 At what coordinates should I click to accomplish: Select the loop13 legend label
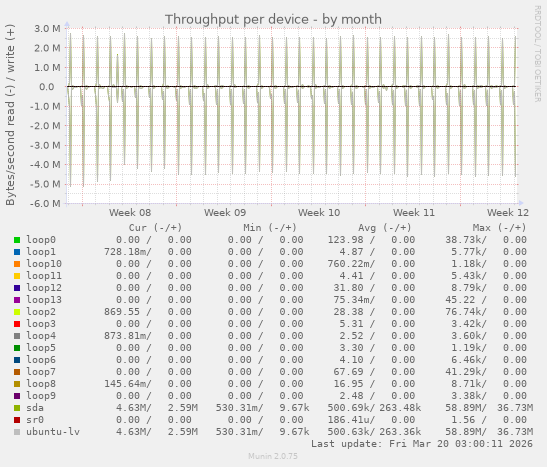pos(44,300)
